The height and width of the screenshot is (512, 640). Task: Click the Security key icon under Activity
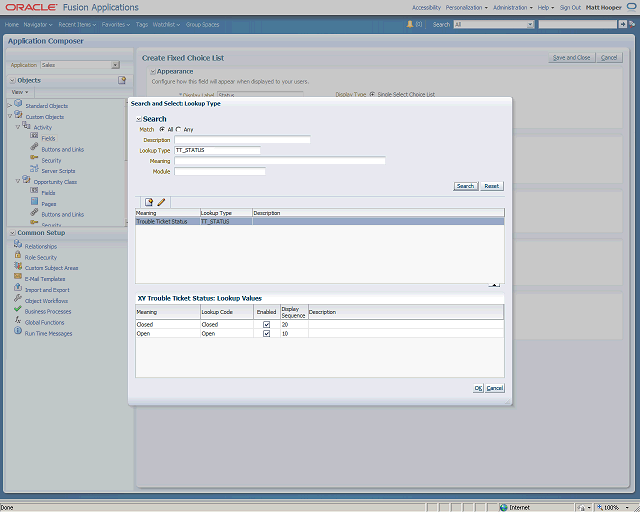(34, 158)
